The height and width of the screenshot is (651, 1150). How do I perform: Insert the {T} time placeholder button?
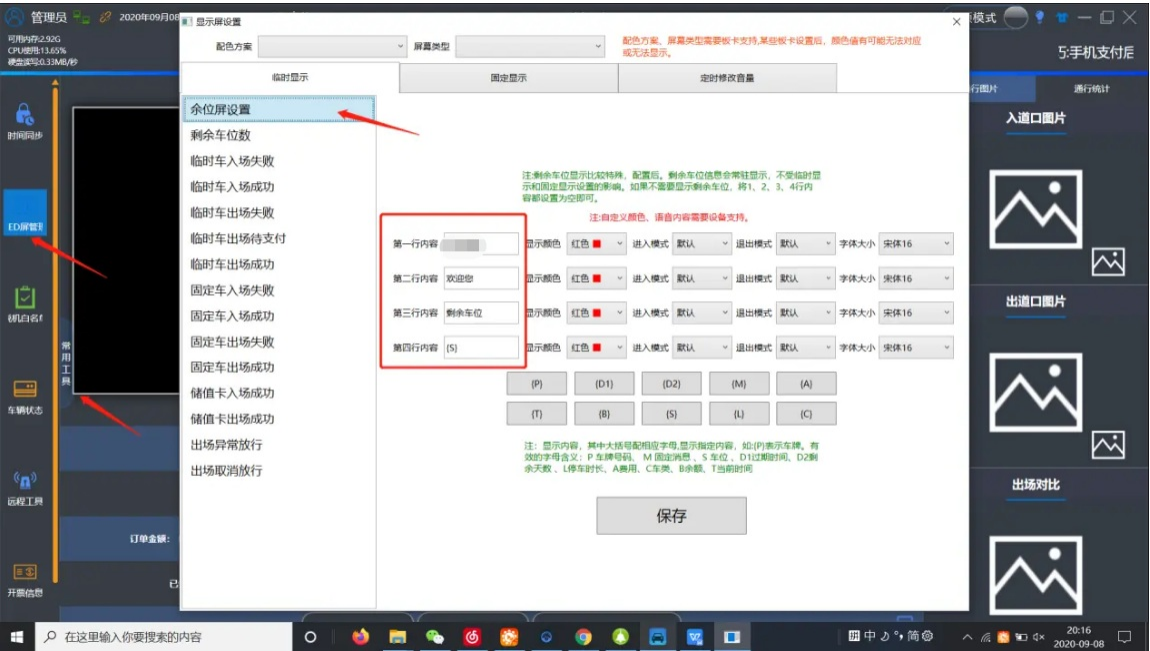pos(536,413)
